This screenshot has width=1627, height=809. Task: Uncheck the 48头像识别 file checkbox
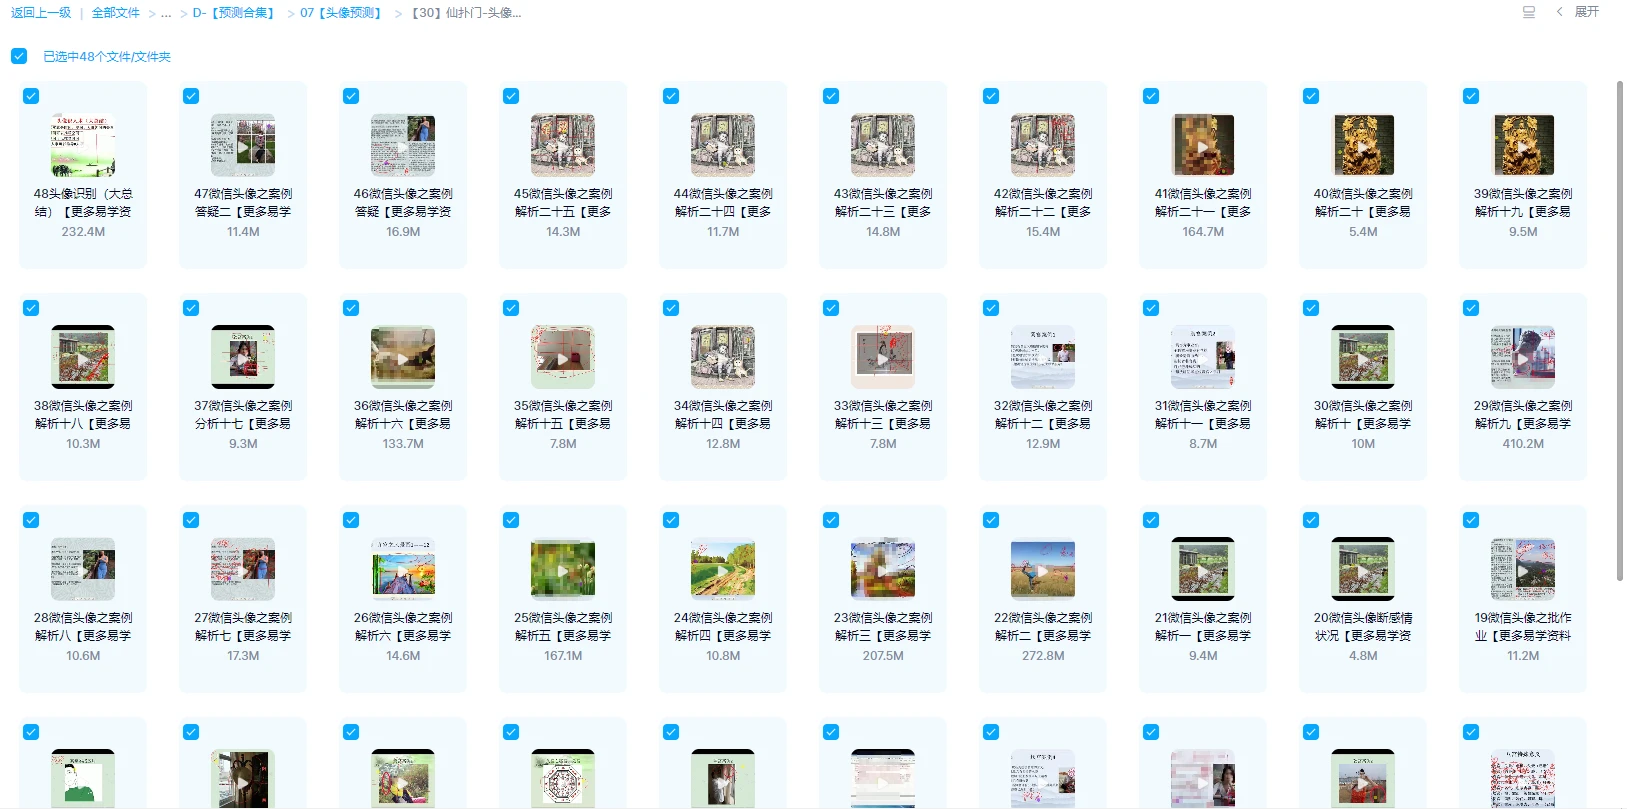click(x=31, y=96)
